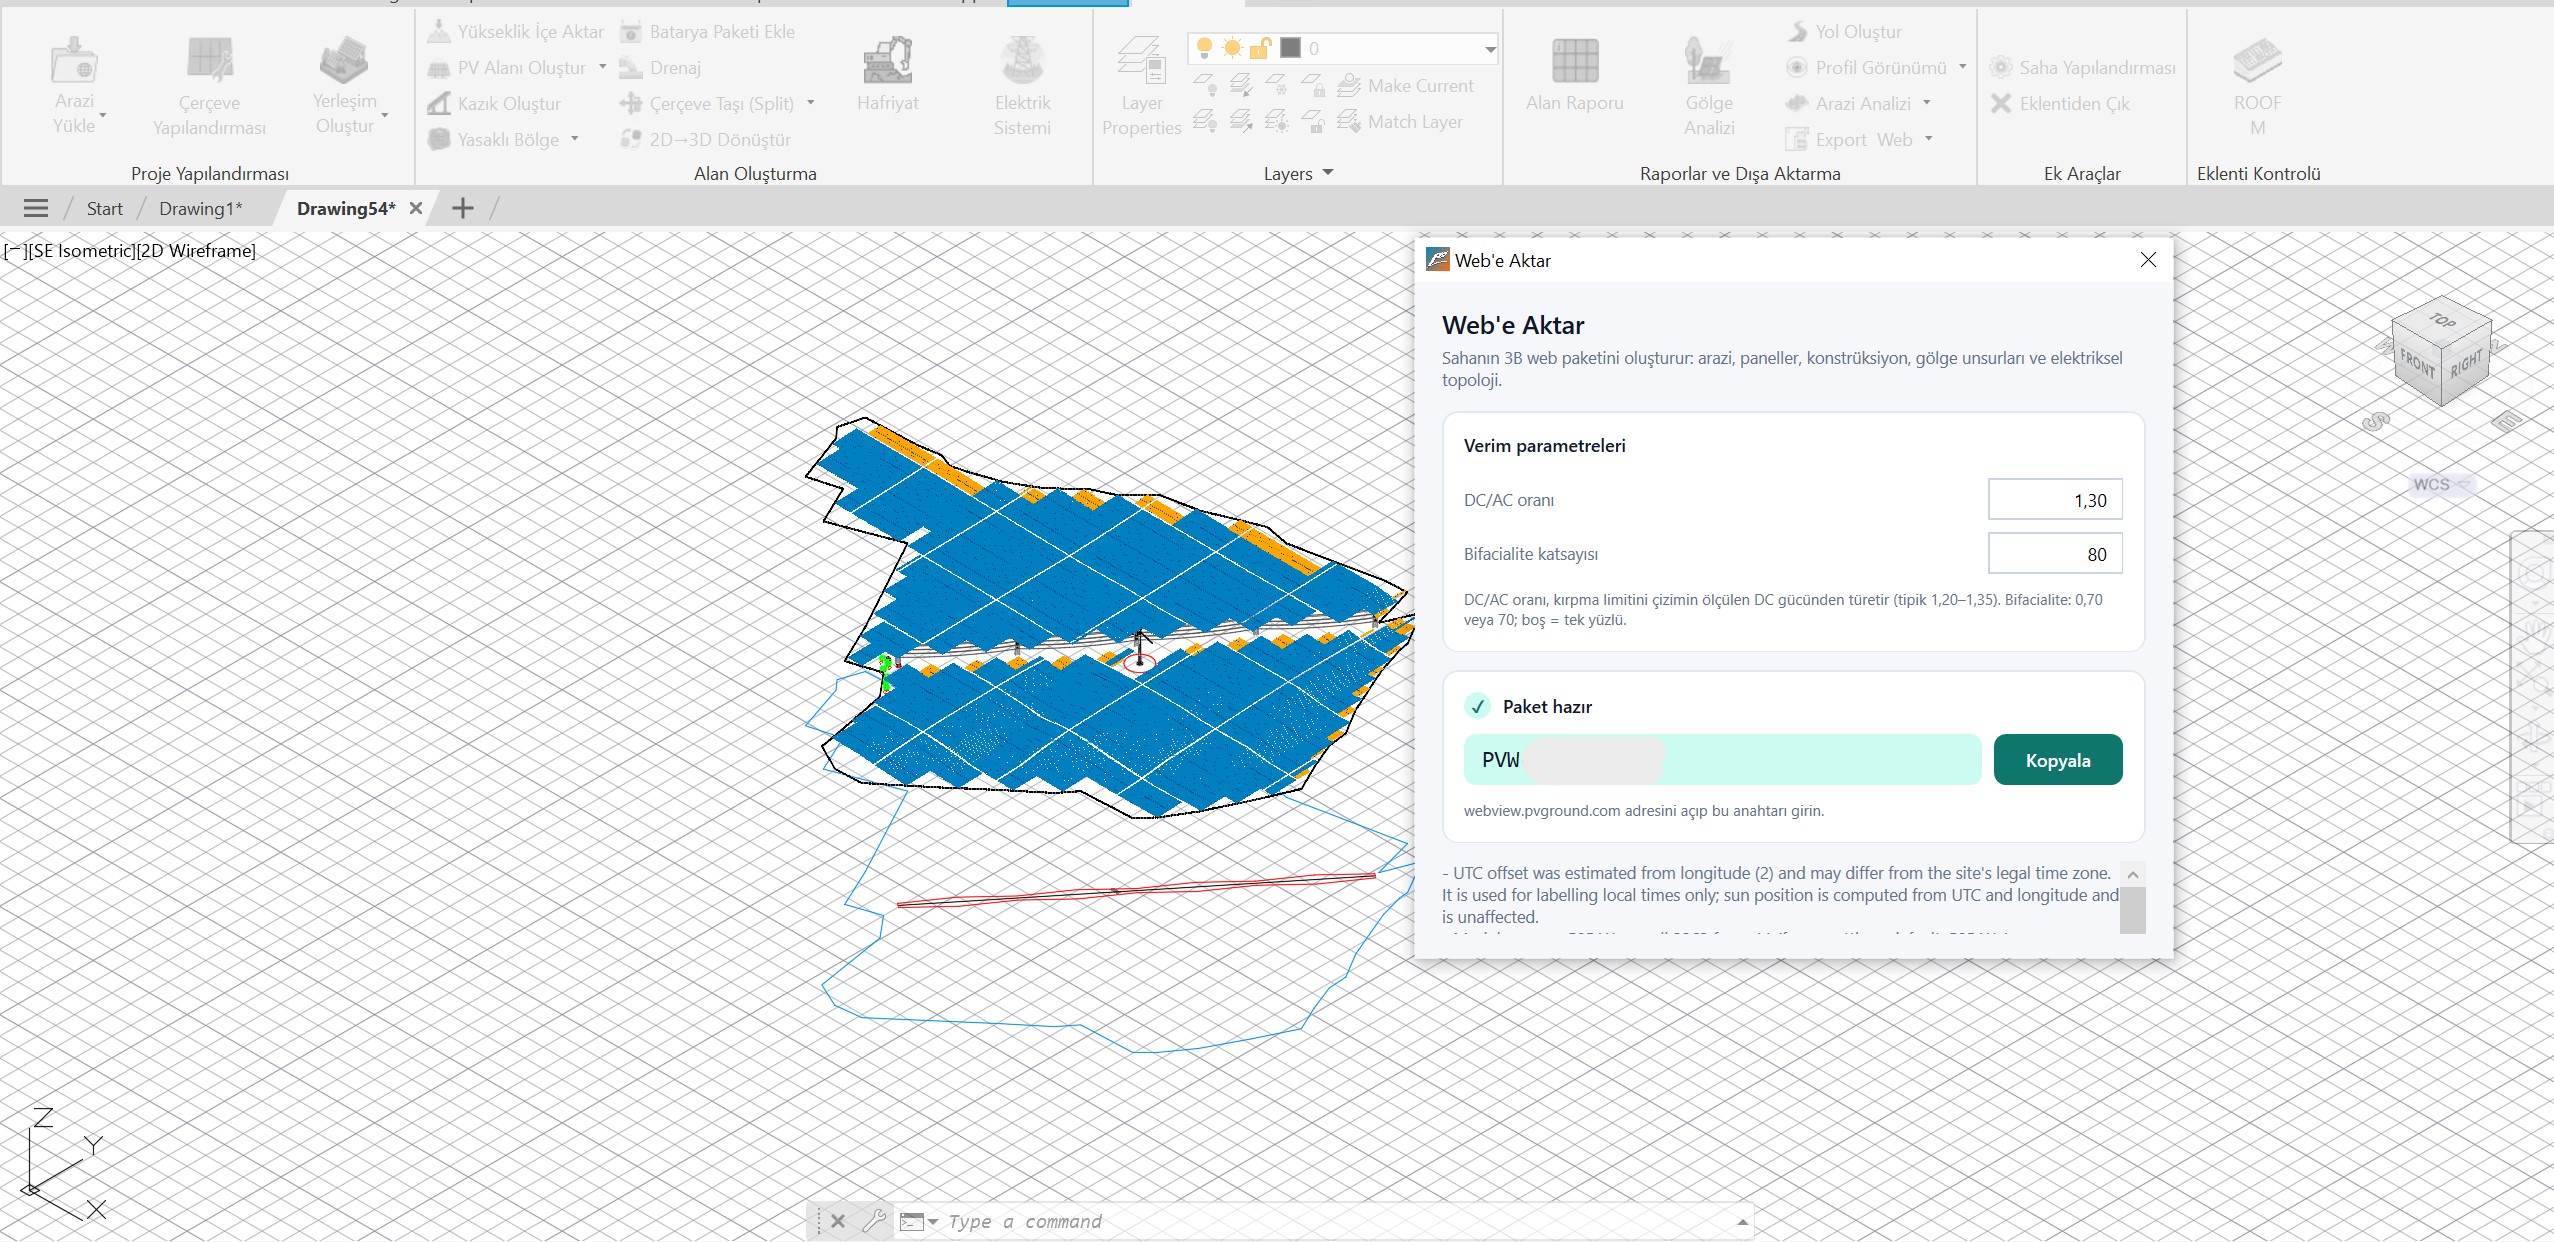The image size is (2554, 1242).
Task: Click the TOP face of ViewCube
Action: [2441, 320]
